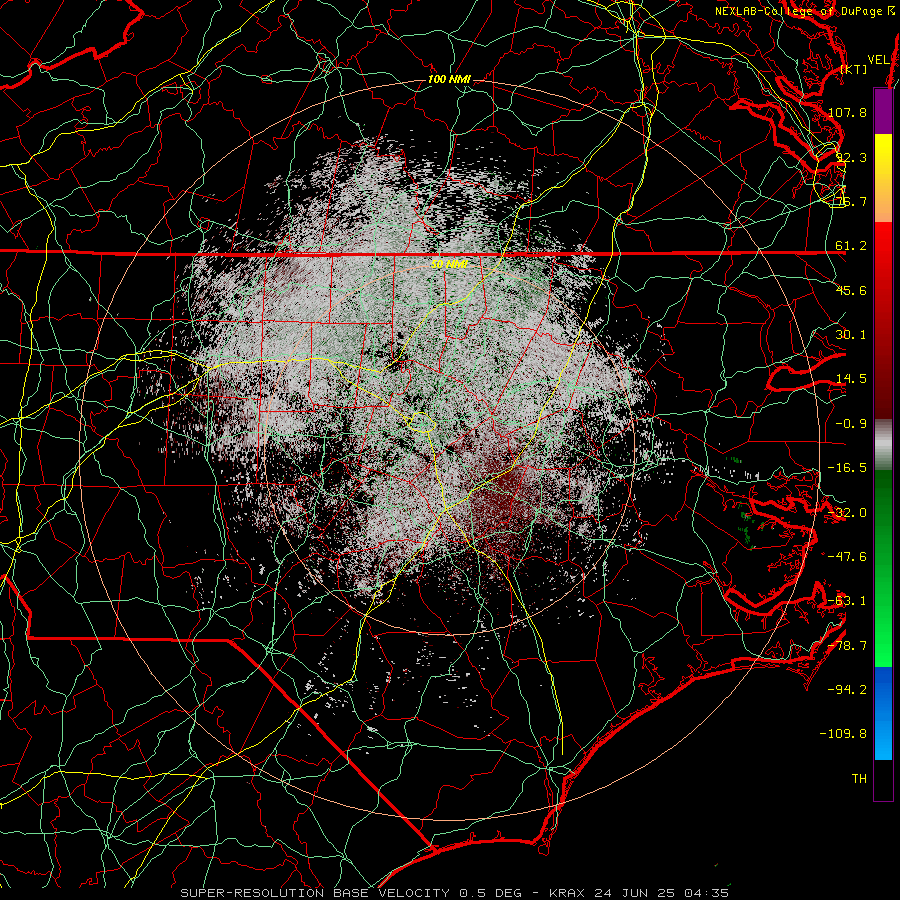Click the 45.6 velocity scale value
This screenshot has height=900, width=900.
pos(851,290)
